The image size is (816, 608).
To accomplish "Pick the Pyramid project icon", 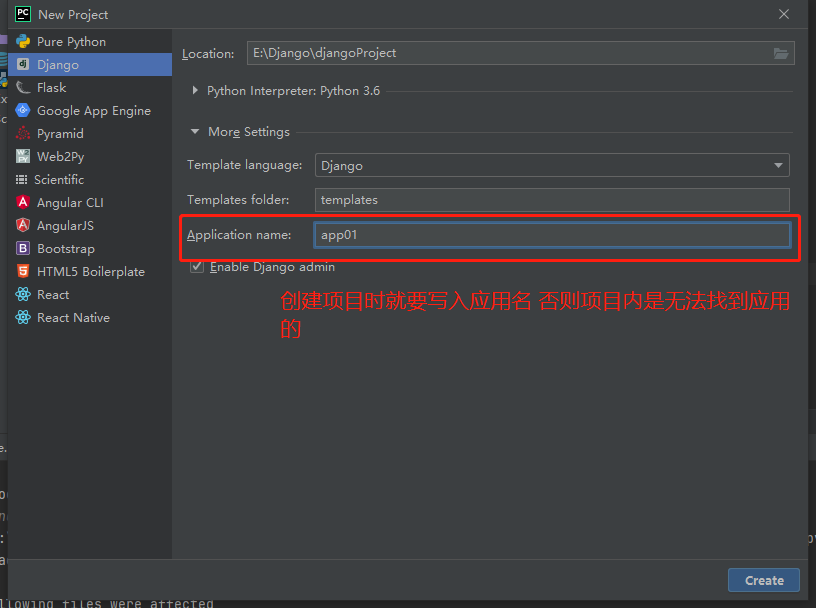I will click(23, 133).
